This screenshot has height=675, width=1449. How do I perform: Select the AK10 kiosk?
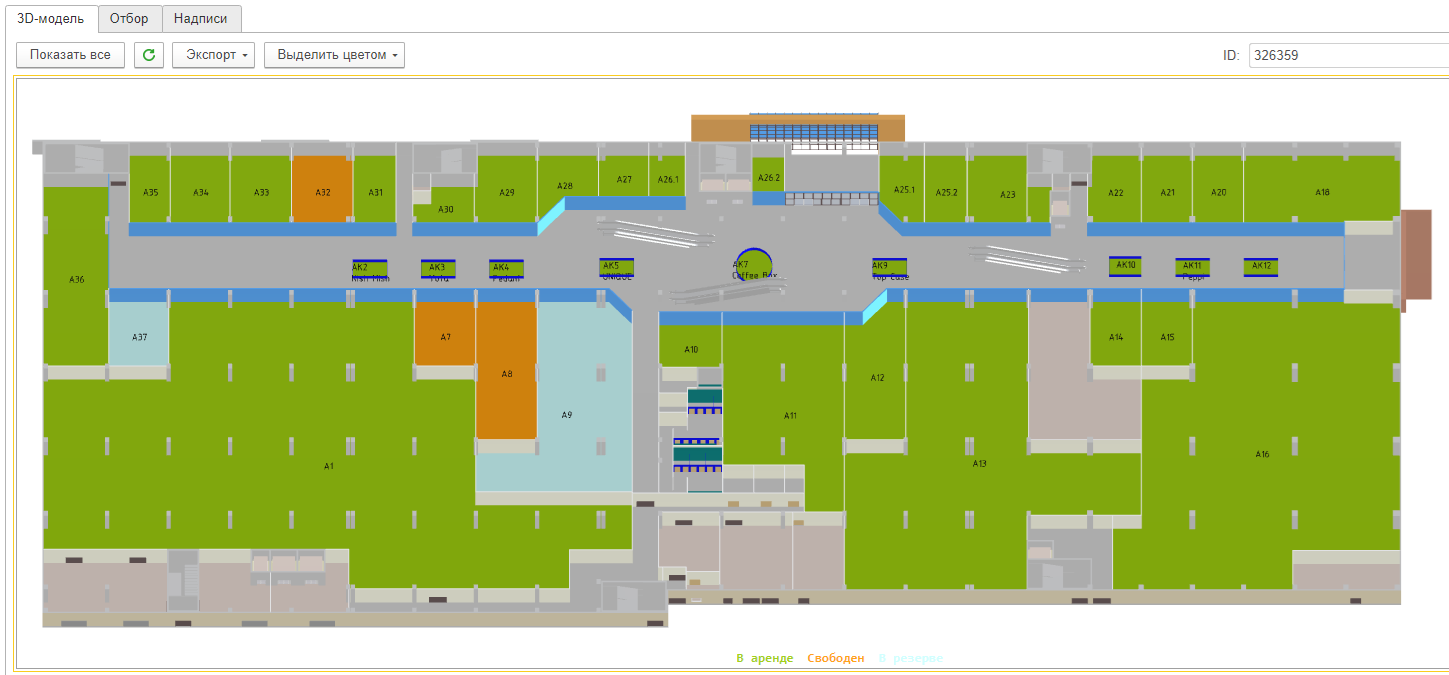[1125, 266]
